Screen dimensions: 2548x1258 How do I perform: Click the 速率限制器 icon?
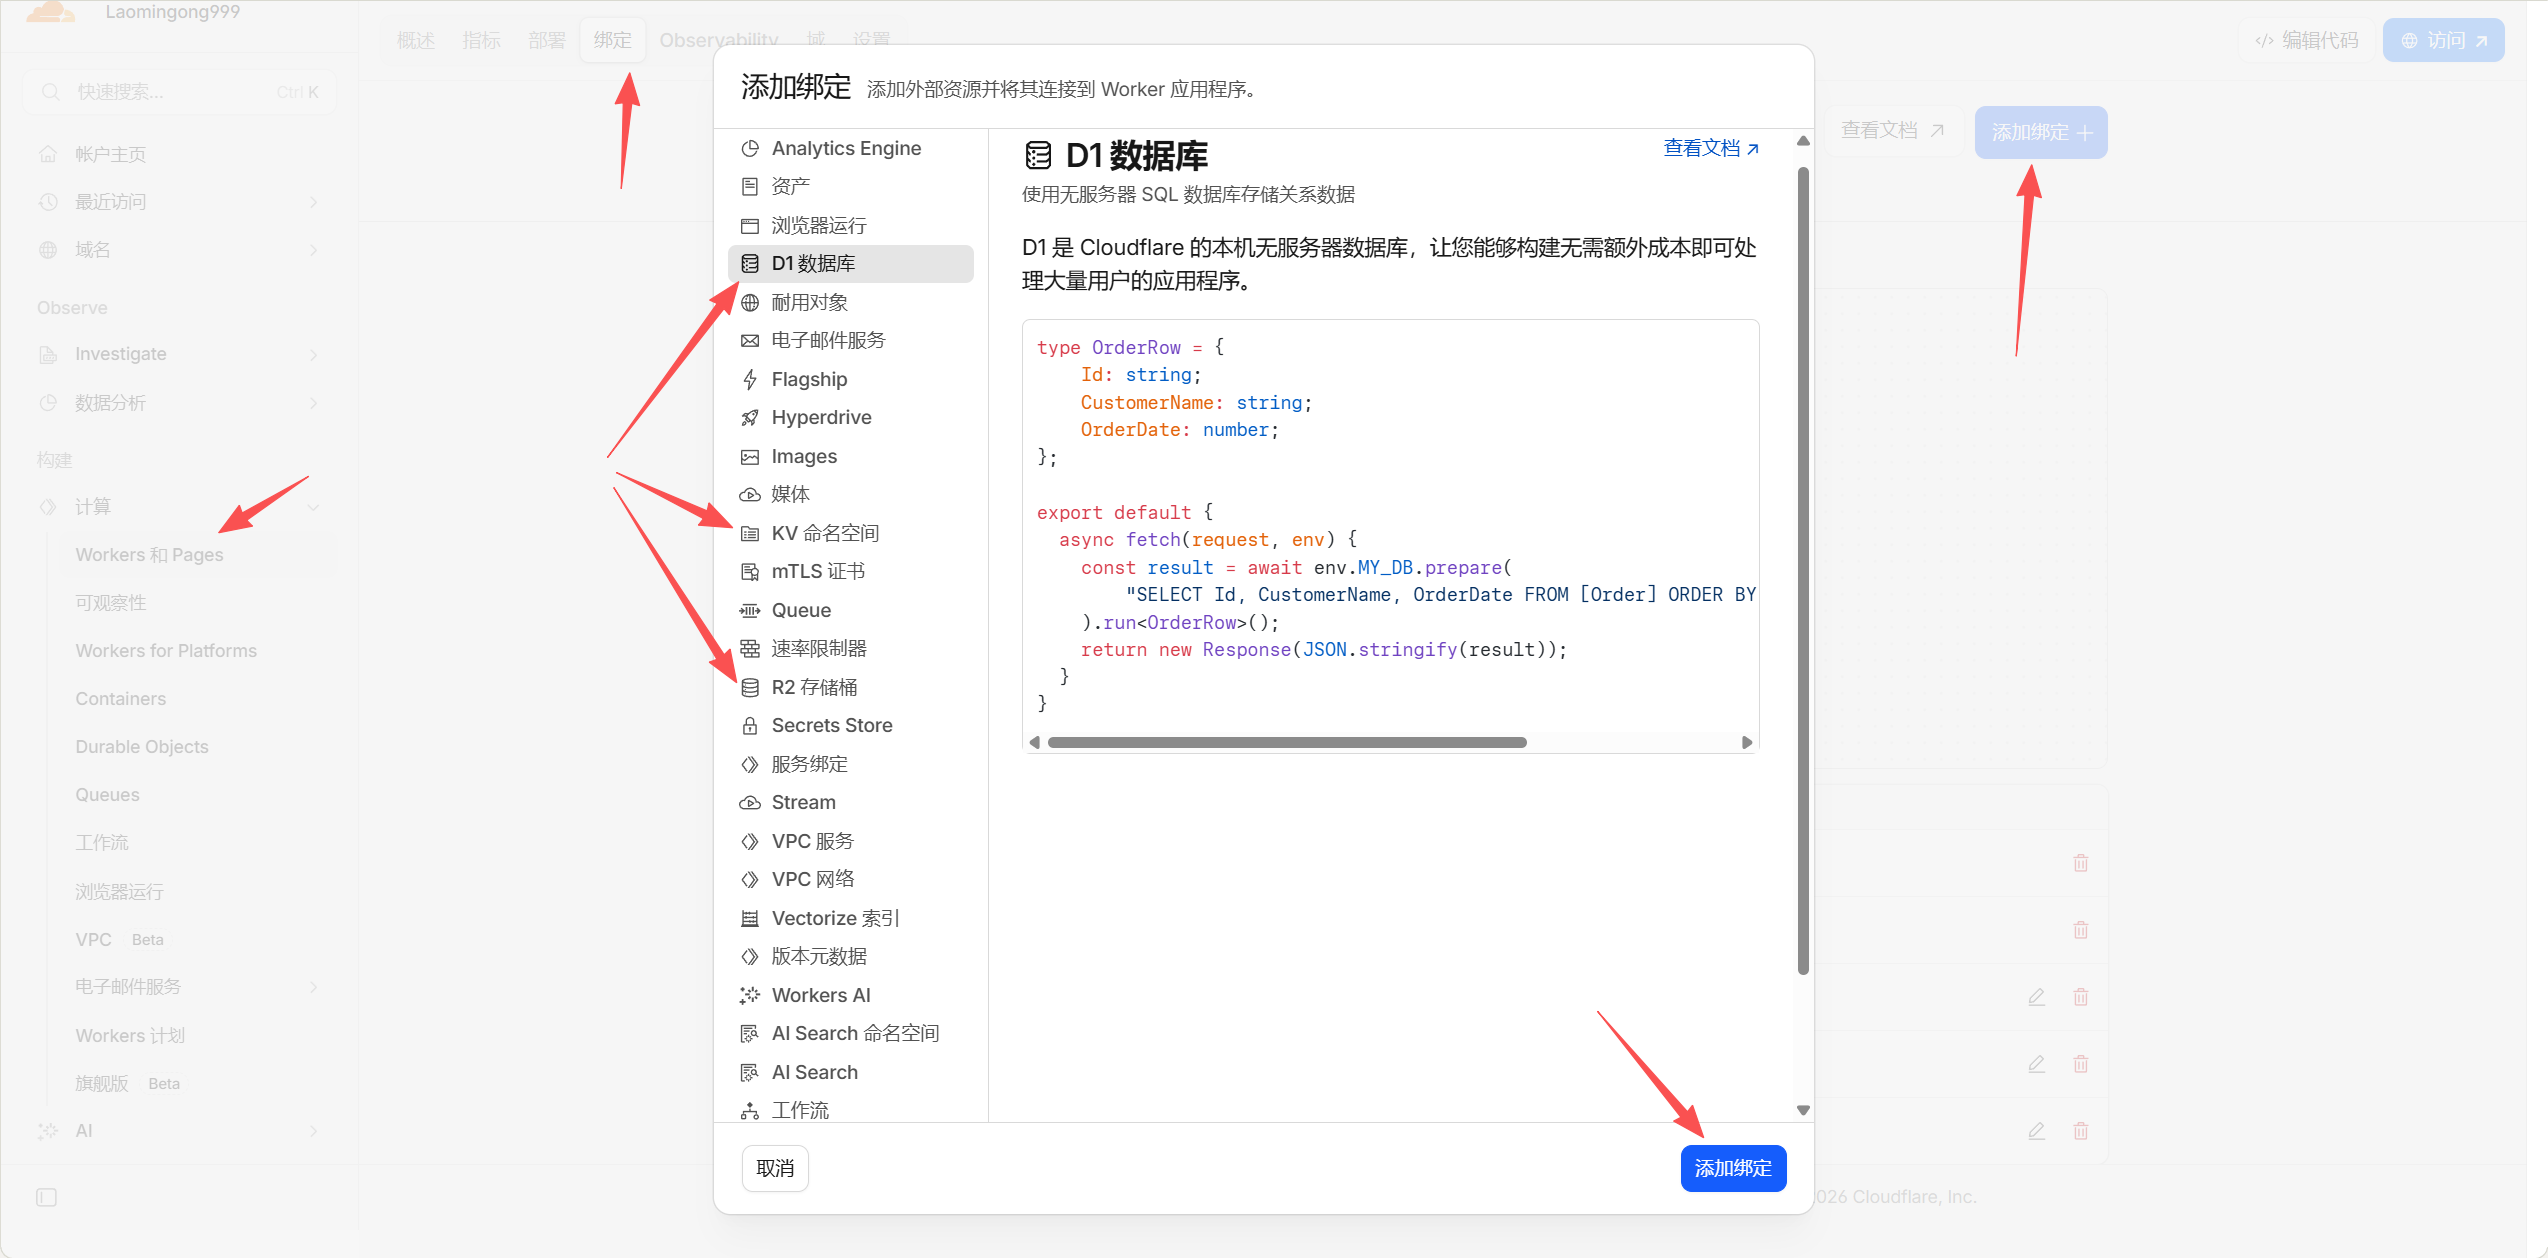coord(750,649)
